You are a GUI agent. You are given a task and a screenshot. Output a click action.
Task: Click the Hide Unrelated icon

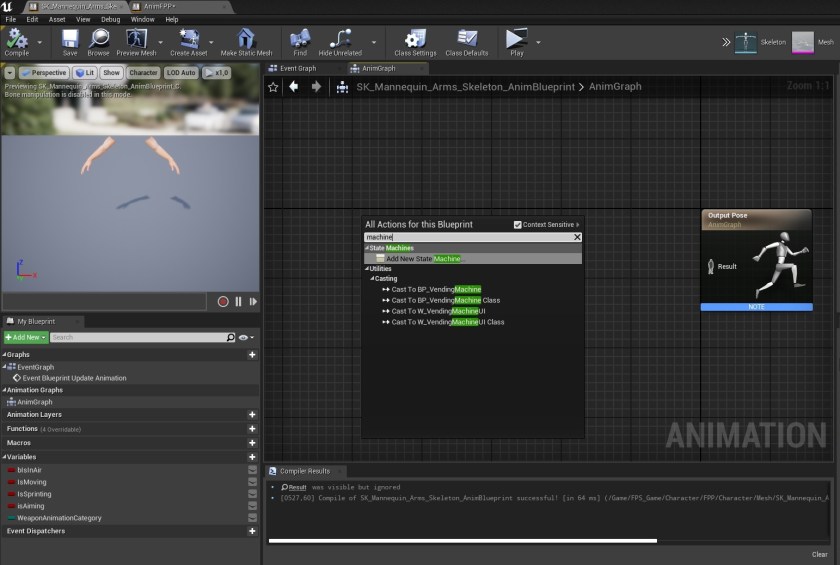tap(339, 40)
